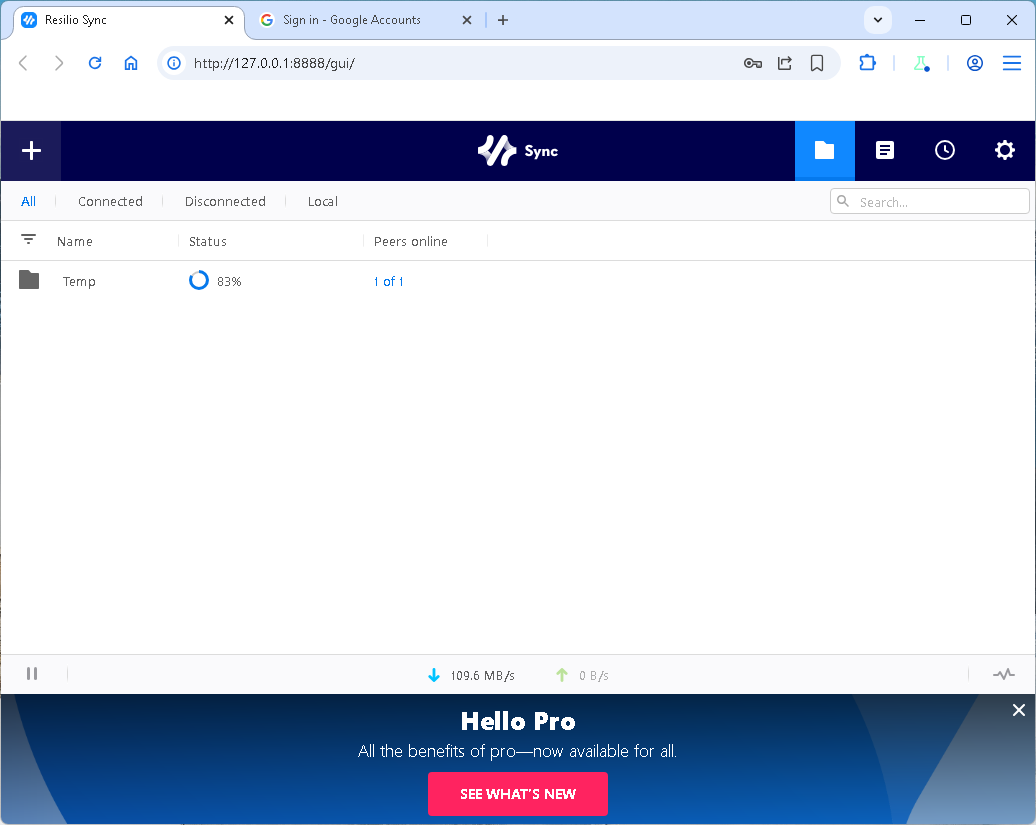The image size is (1036, 825).
Task: Open Sync preferences gear icon
Action: click(x=1004, y=151)
